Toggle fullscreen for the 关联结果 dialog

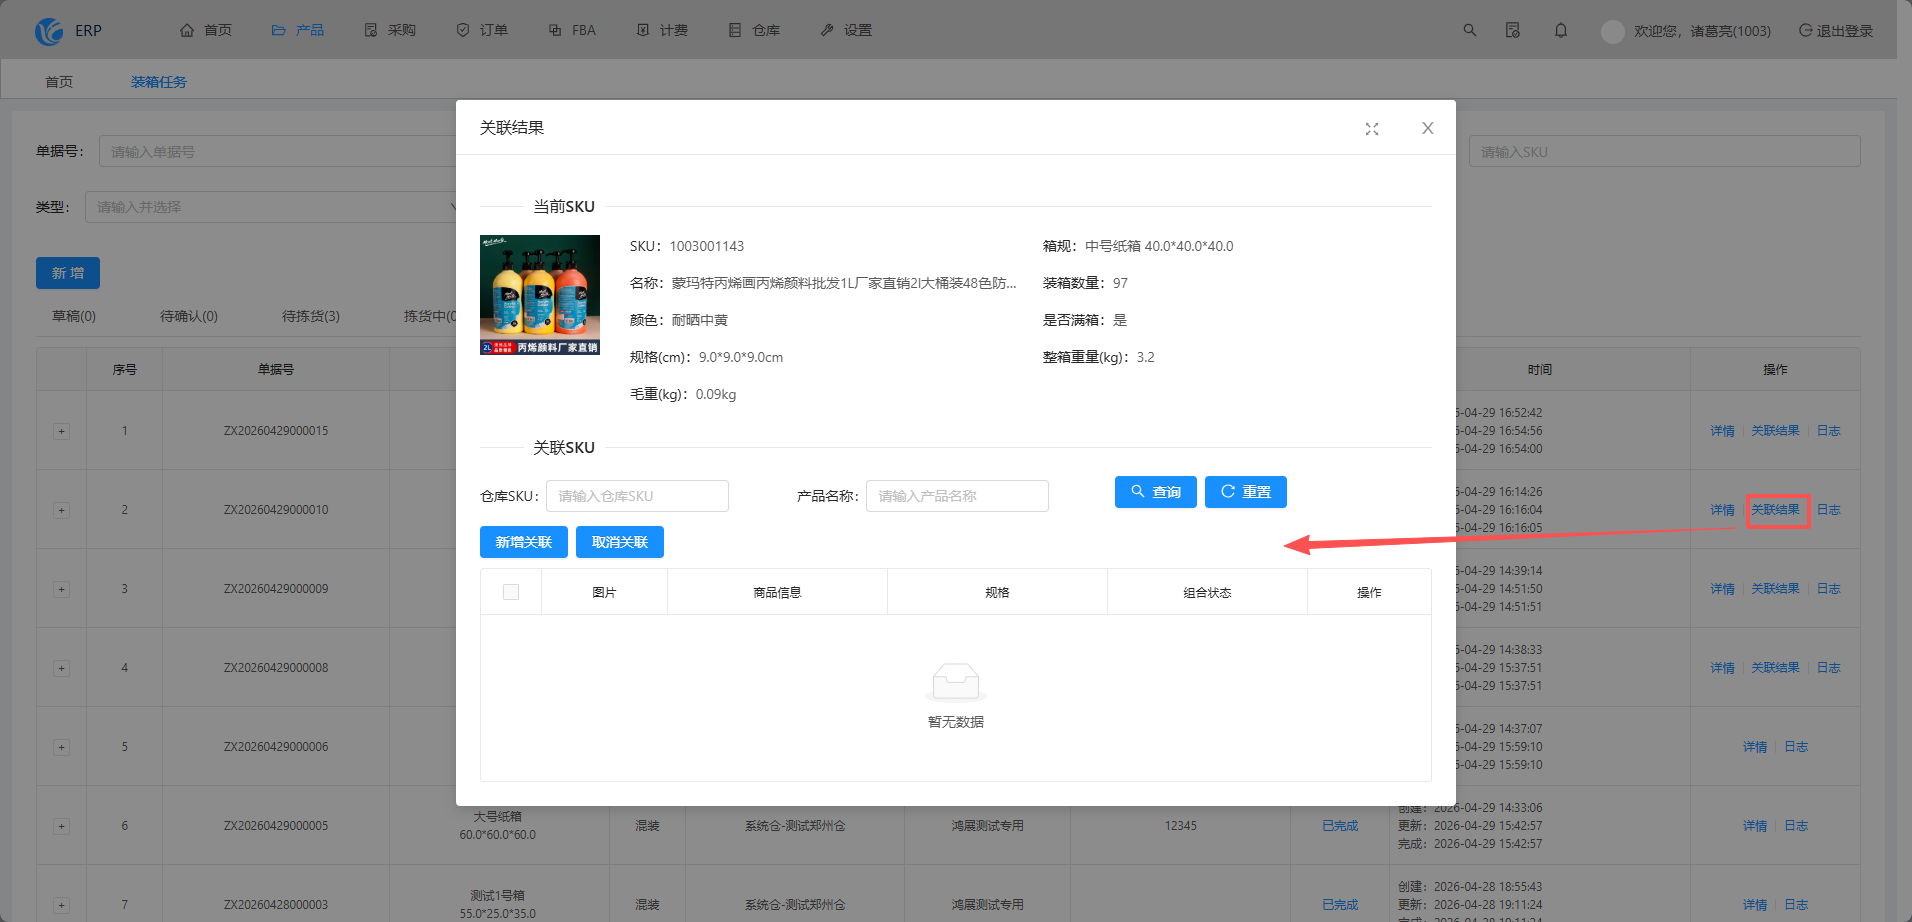tap(1372, 129)
